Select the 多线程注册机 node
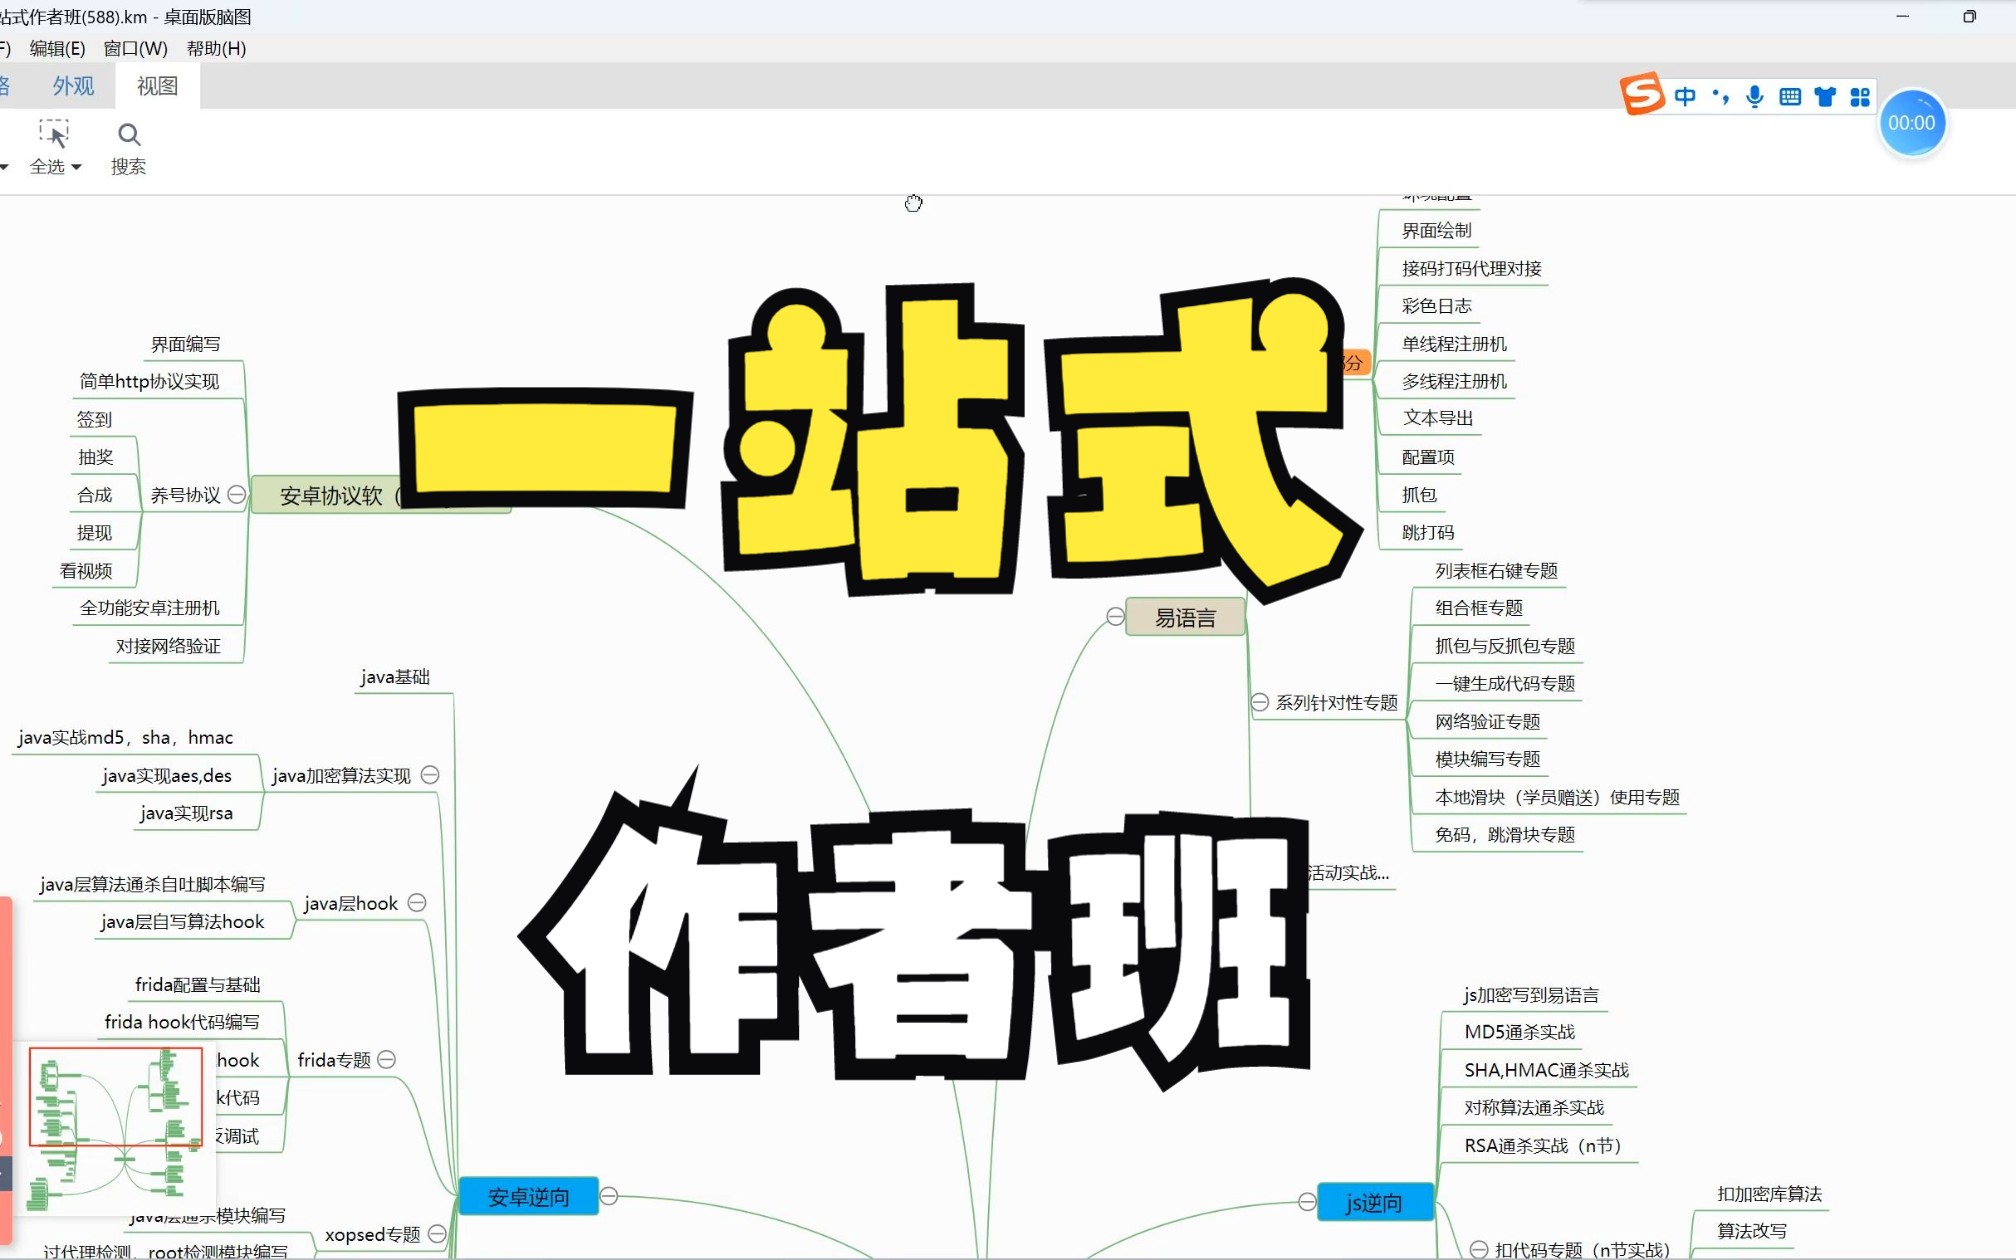 click(1454, 381)
